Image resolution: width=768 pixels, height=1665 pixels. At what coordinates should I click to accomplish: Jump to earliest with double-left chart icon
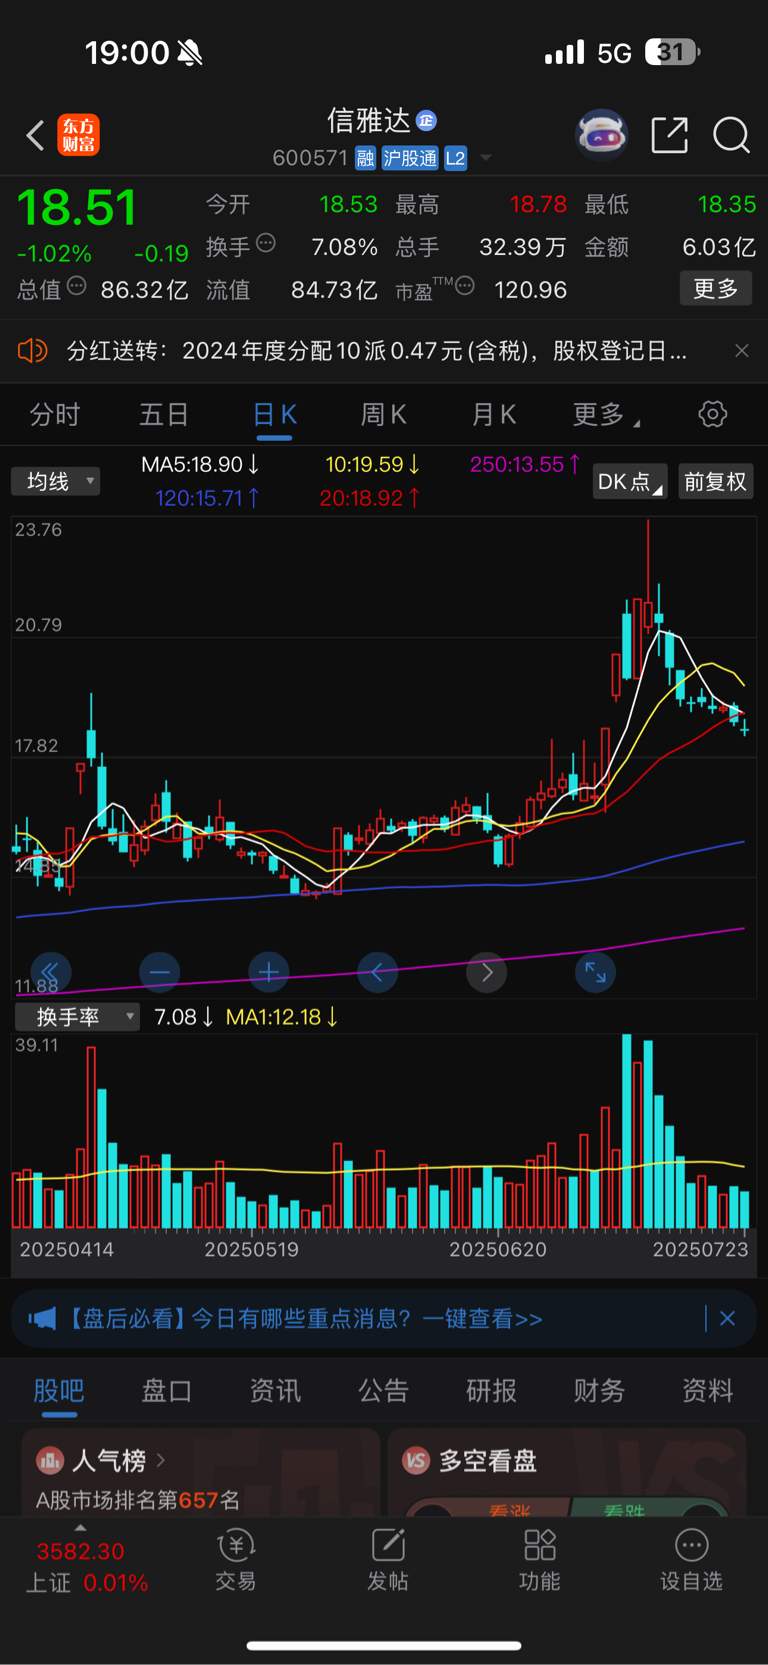click(x=50, y=972)
